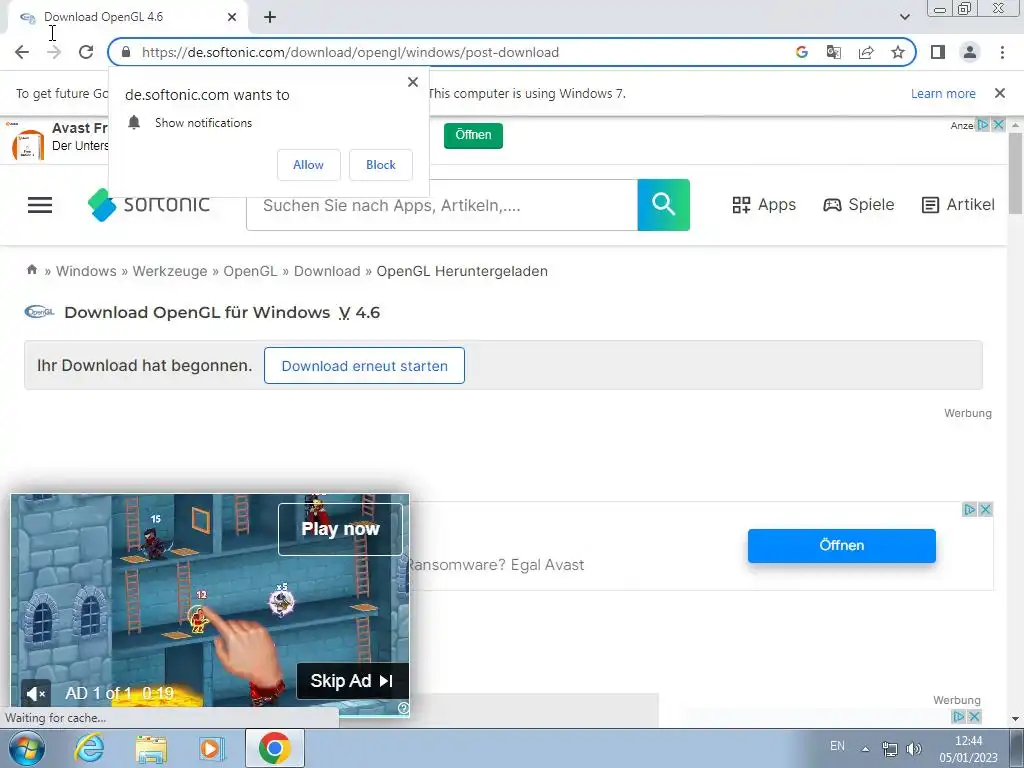Expand the tab search chevron
This screenshot has height=768, width=1024.
tap(904, 17)
